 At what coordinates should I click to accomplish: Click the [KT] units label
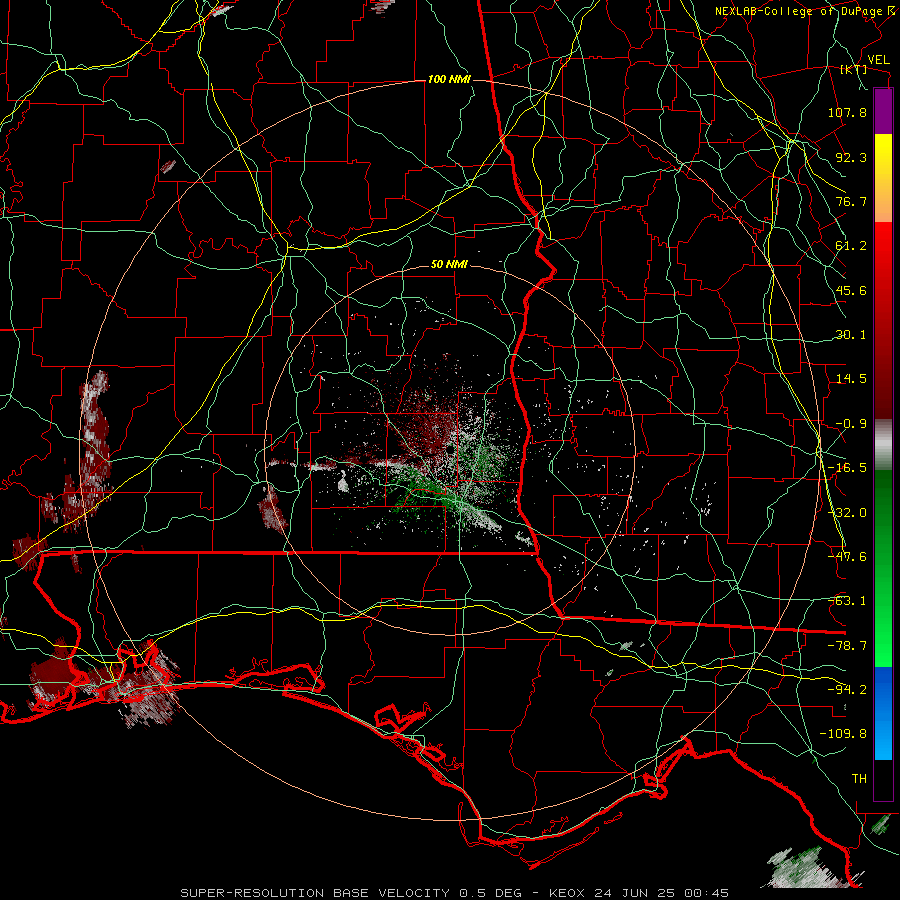[x=854, y=69]
